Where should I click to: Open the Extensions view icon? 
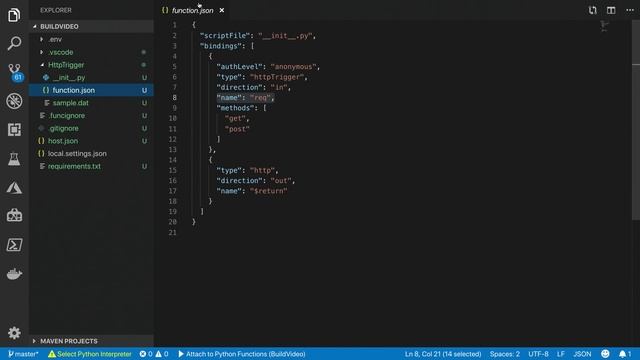point(14,129)
